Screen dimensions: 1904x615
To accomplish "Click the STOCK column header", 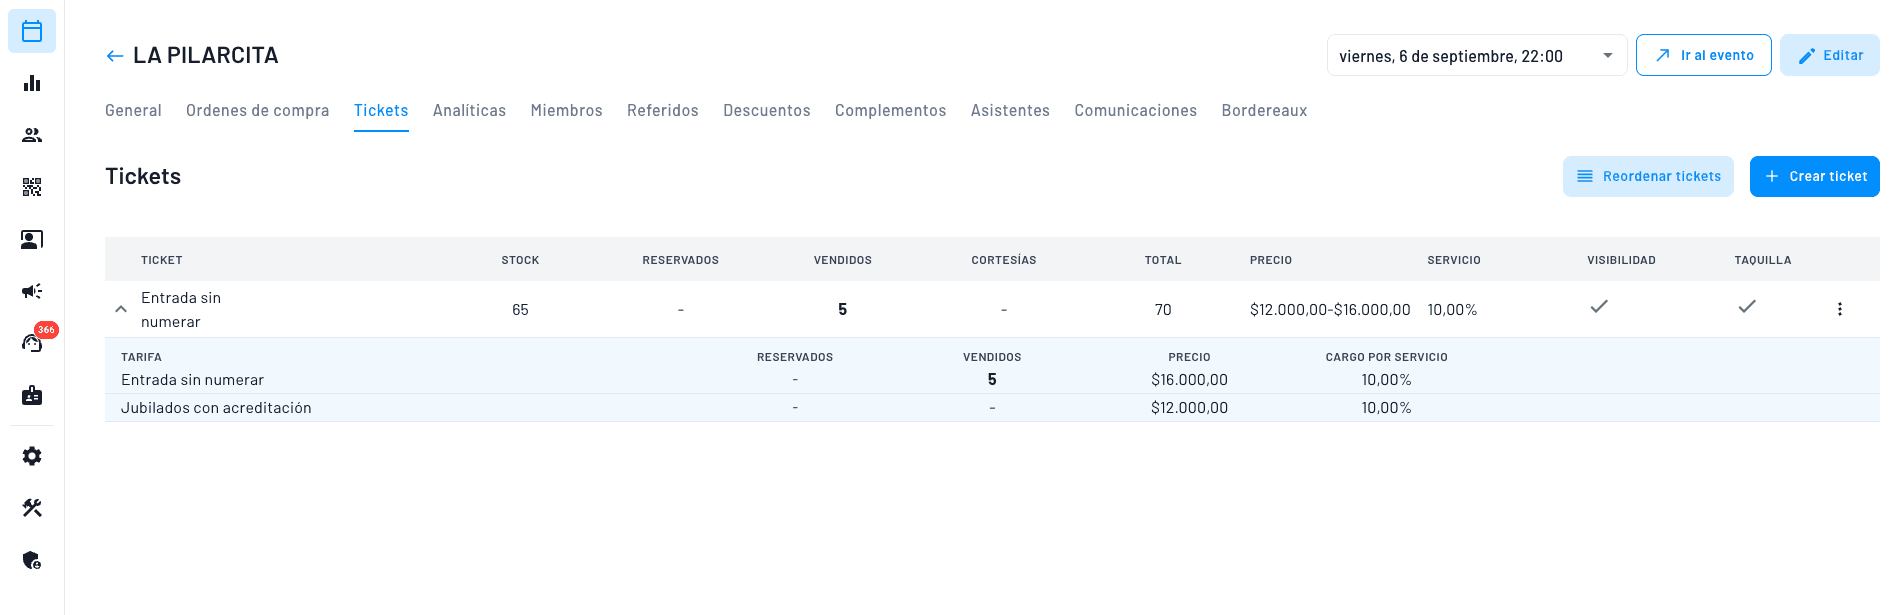I will (x=520, y=260).
